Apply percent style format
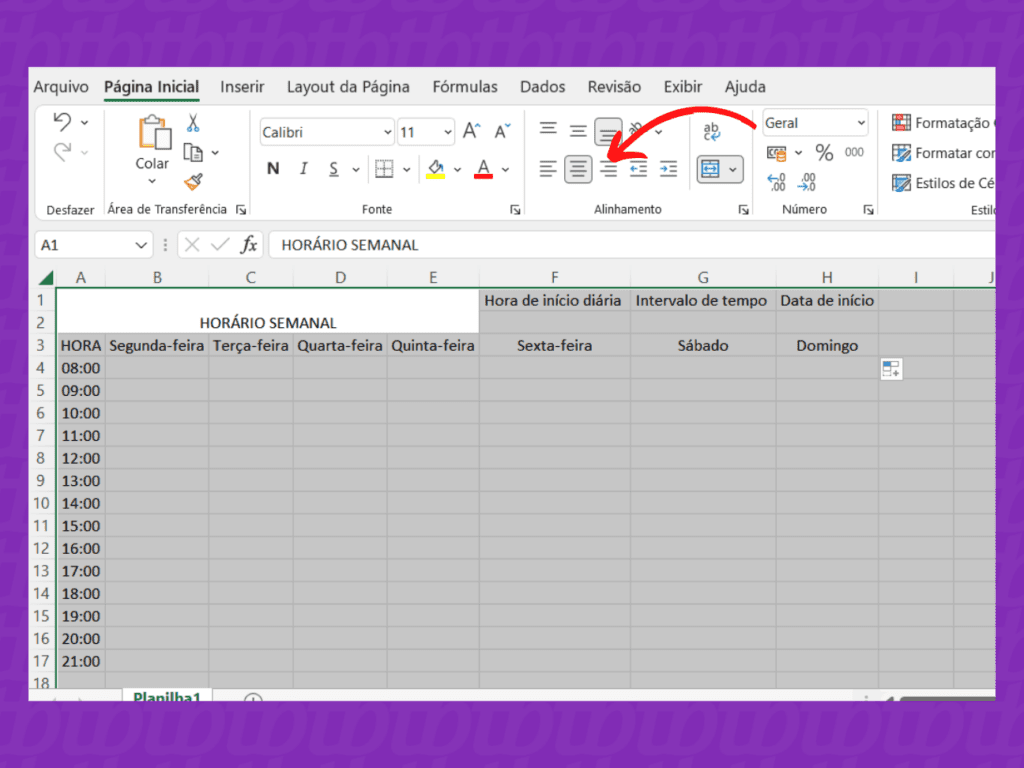 click(824, 153)
